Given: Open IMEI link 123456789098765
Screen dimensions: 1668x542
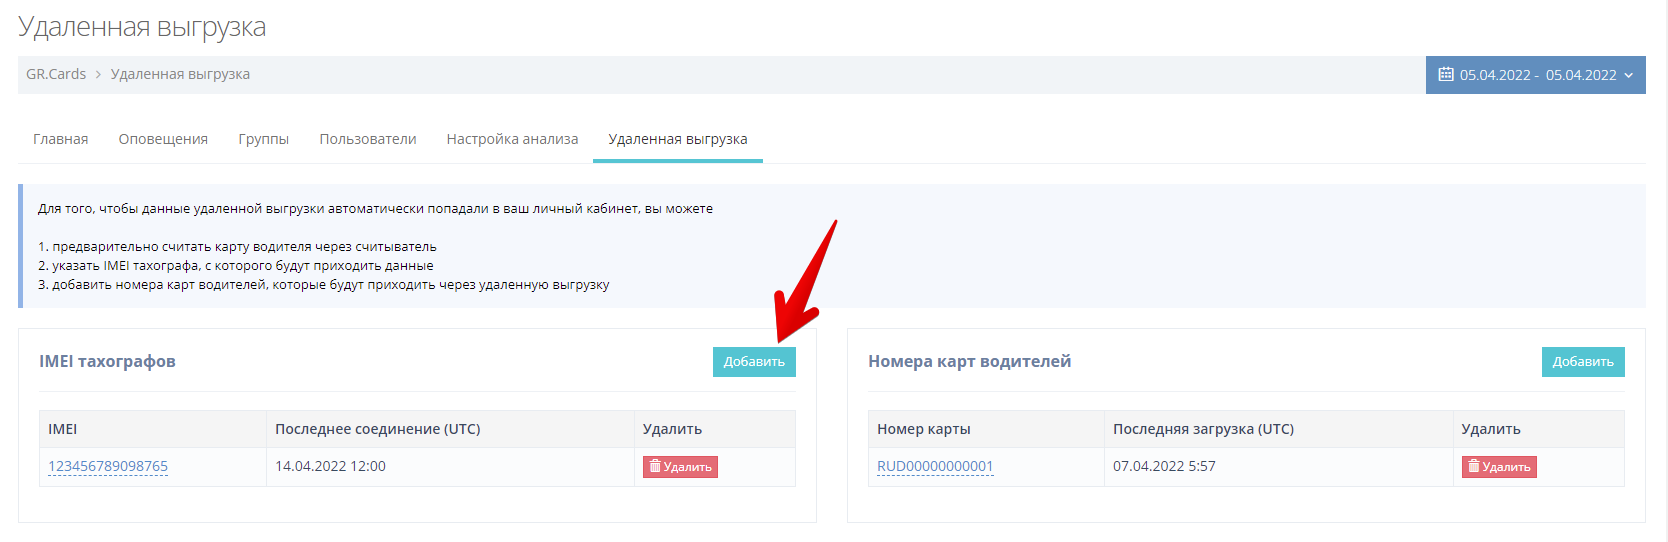Looking at the screenshot, I should [108, 466].
